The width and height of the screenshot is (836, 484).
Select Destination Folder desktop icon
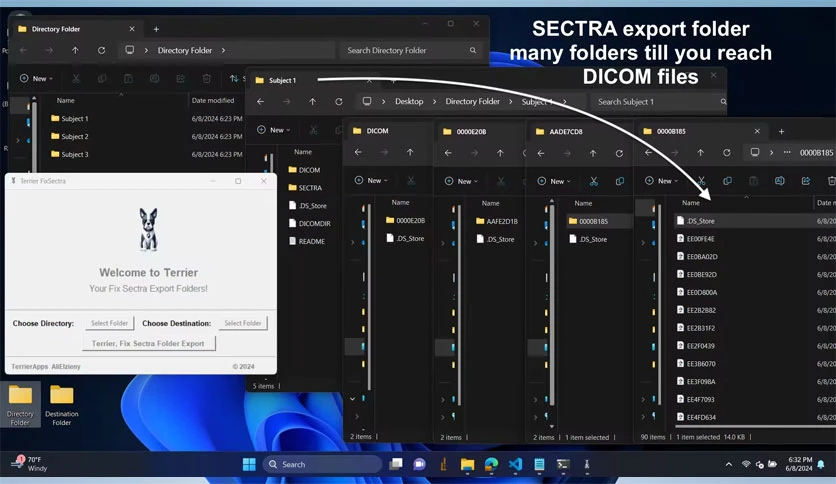pos(61,405)
